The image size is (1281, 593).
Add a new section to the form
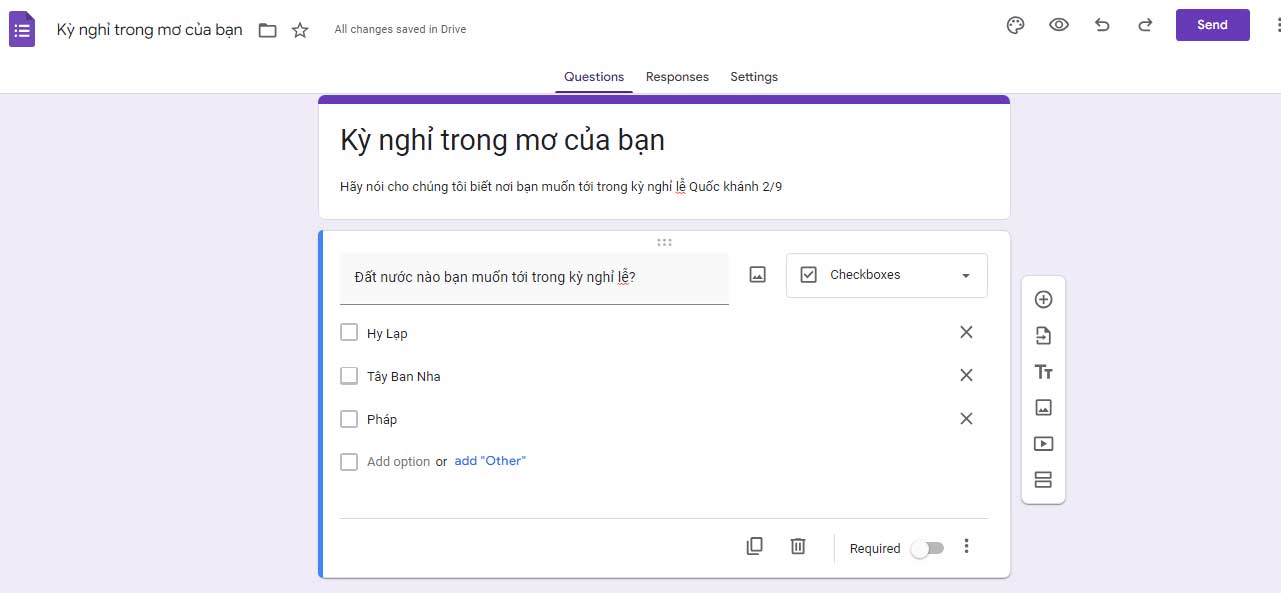(1043, 479)
